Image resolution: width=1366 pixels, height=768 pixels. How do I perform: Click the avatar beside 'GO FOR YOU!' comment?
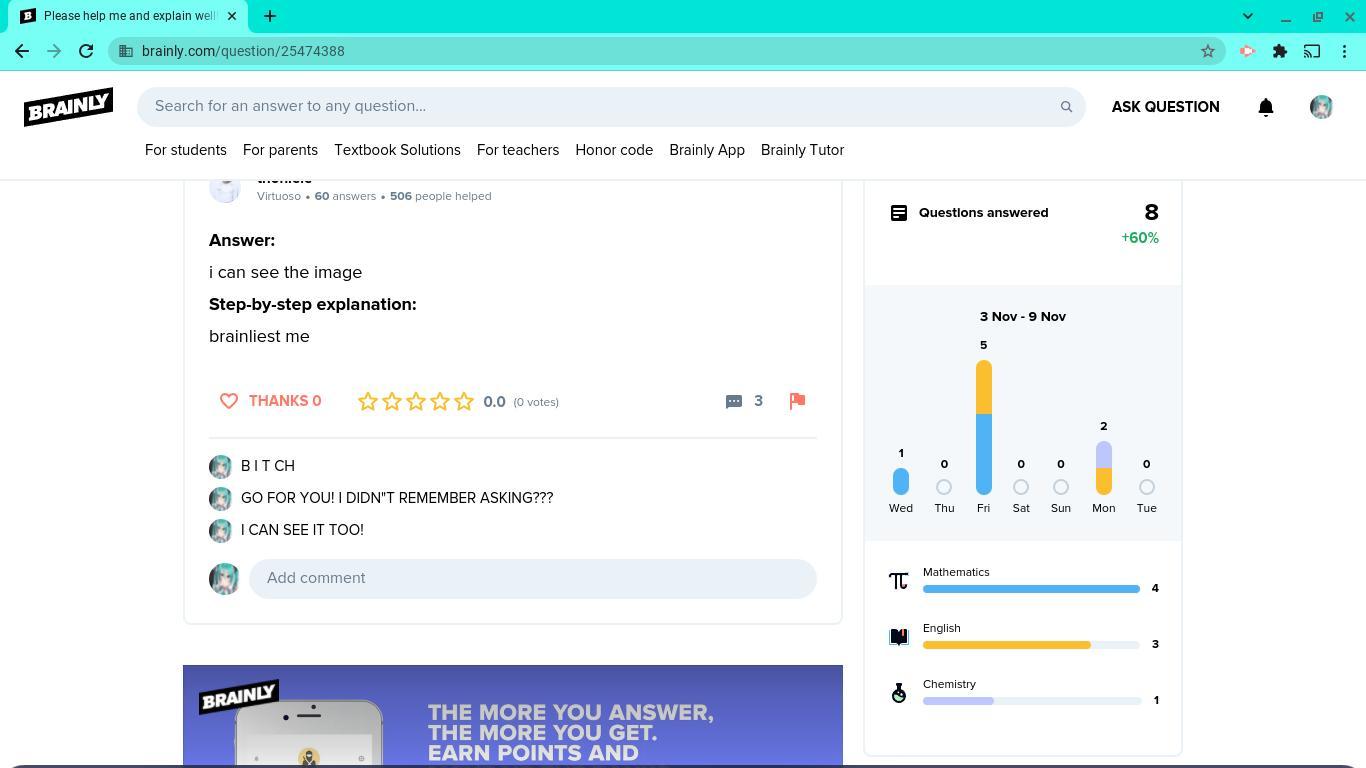[x=220, y=499]
